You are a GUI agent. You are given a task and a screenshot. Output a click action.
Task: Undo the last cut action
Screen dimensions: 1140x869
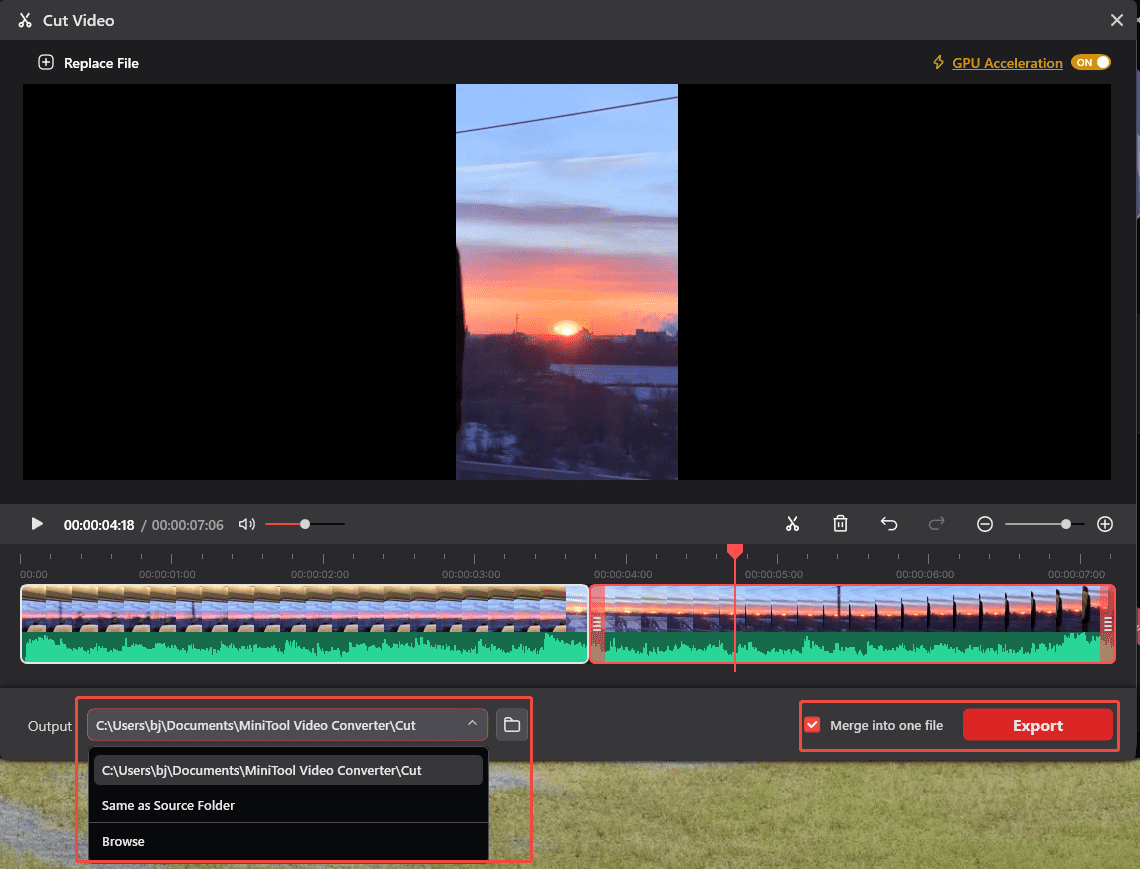[x=888, y=524]
